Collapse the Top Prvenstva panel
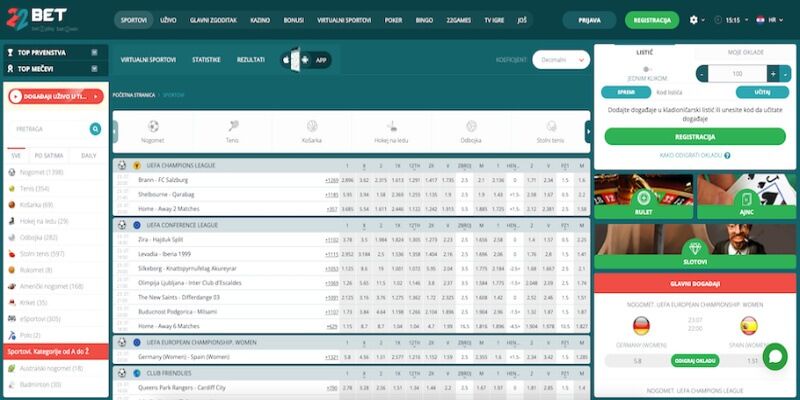Screen dimensions: 800x400 tap(94, 53)
